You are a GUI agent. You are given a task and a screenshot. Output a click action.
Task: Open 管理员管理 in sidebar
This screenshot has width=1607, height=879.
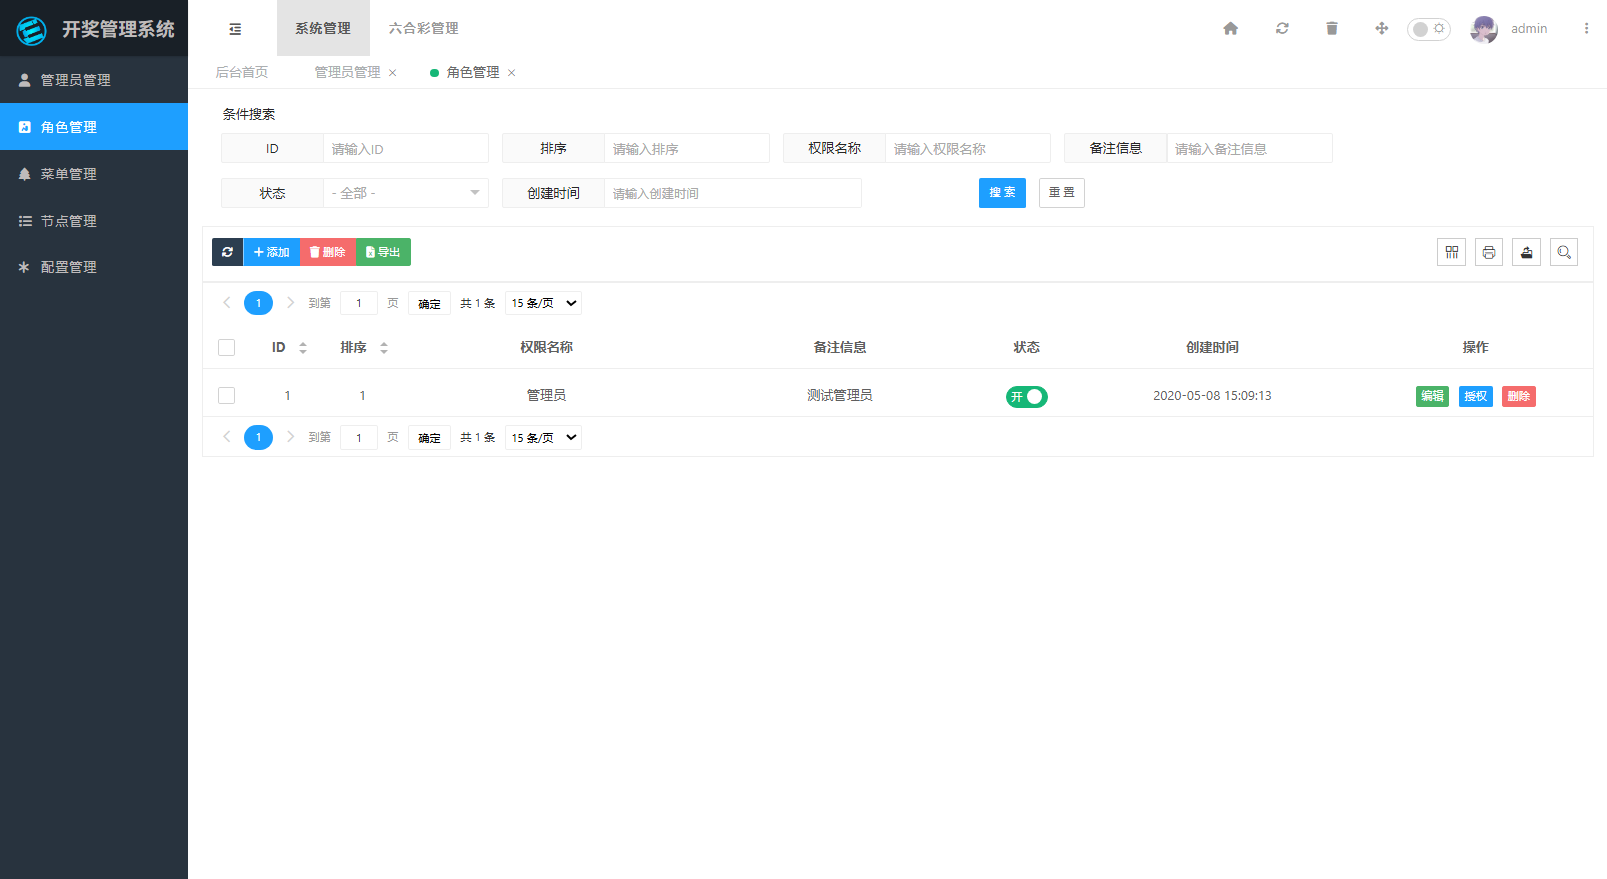click(x=94, y=80)
